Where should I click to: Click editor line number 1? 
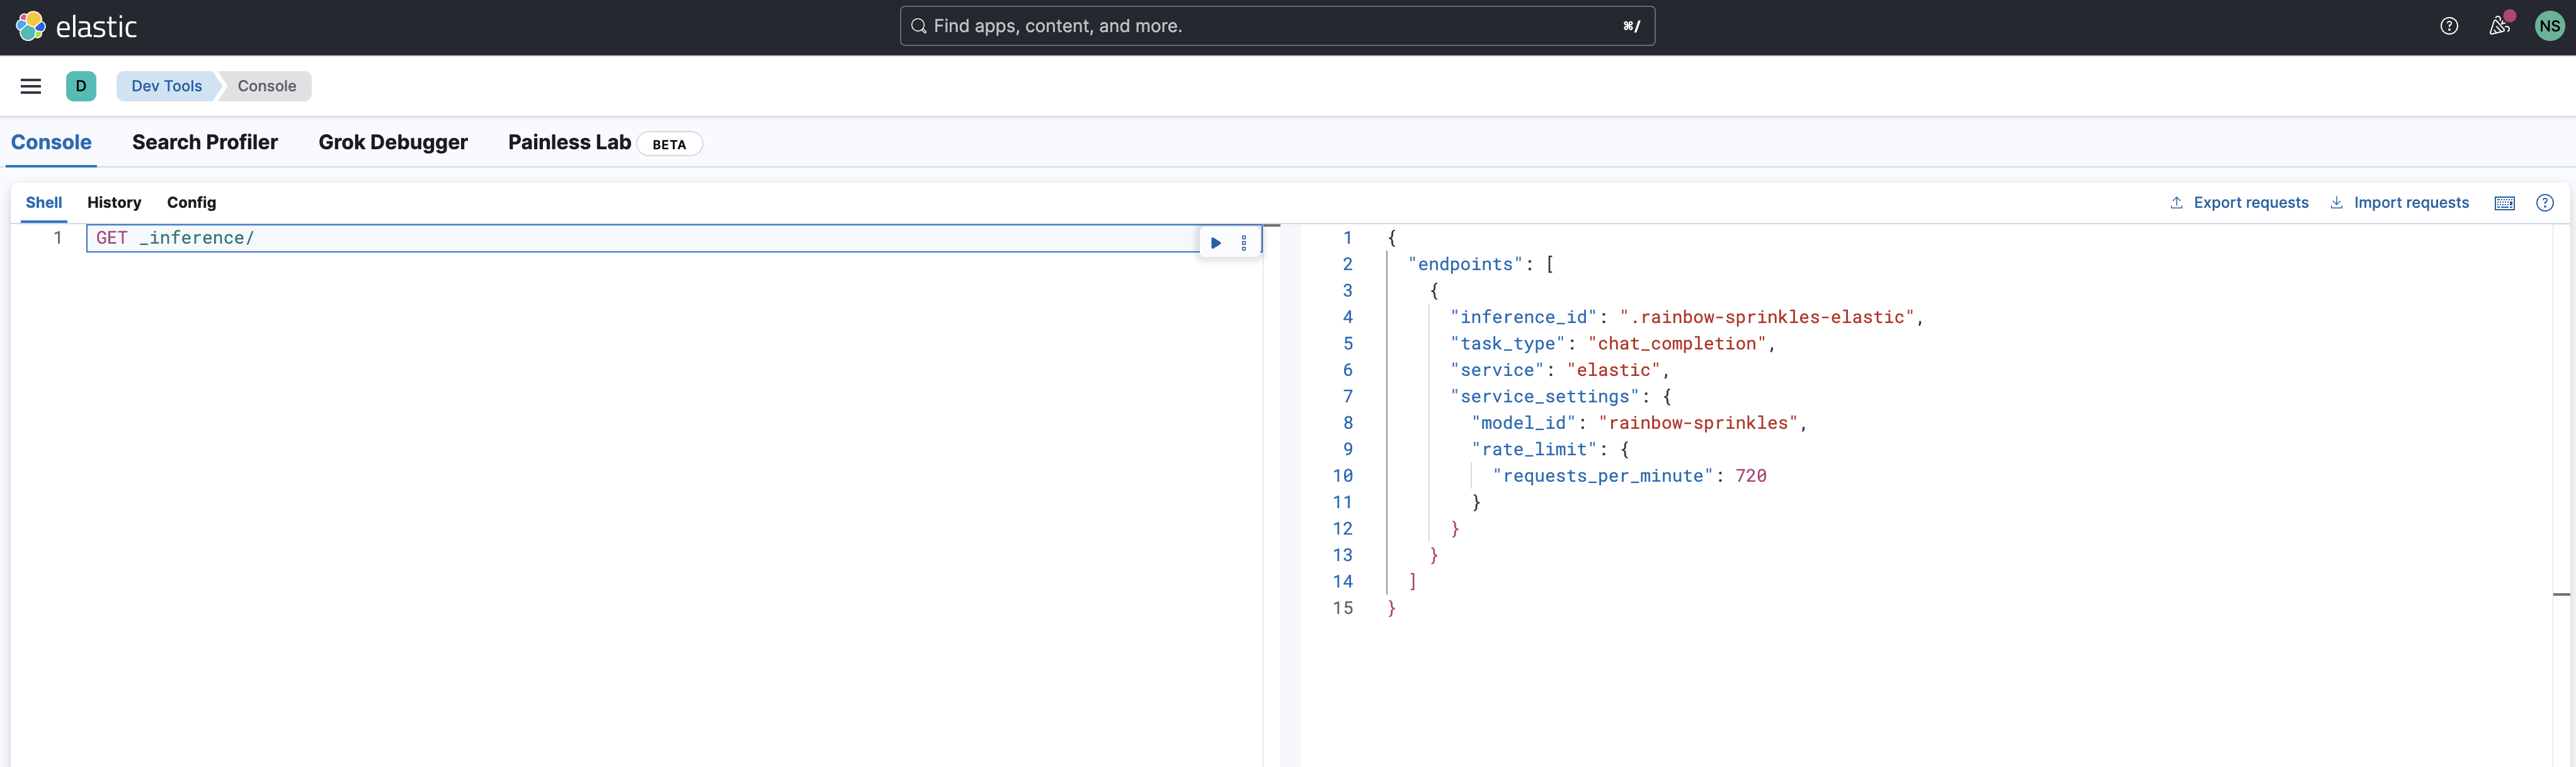click(x=58, y=238)
